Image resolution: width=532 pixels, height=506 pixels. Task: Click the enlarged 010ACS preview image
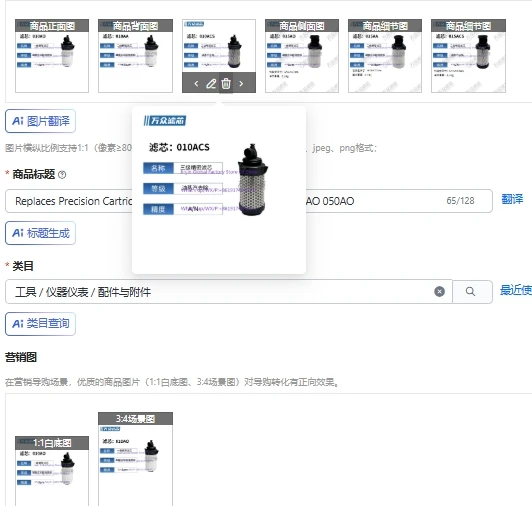[219, 190]
